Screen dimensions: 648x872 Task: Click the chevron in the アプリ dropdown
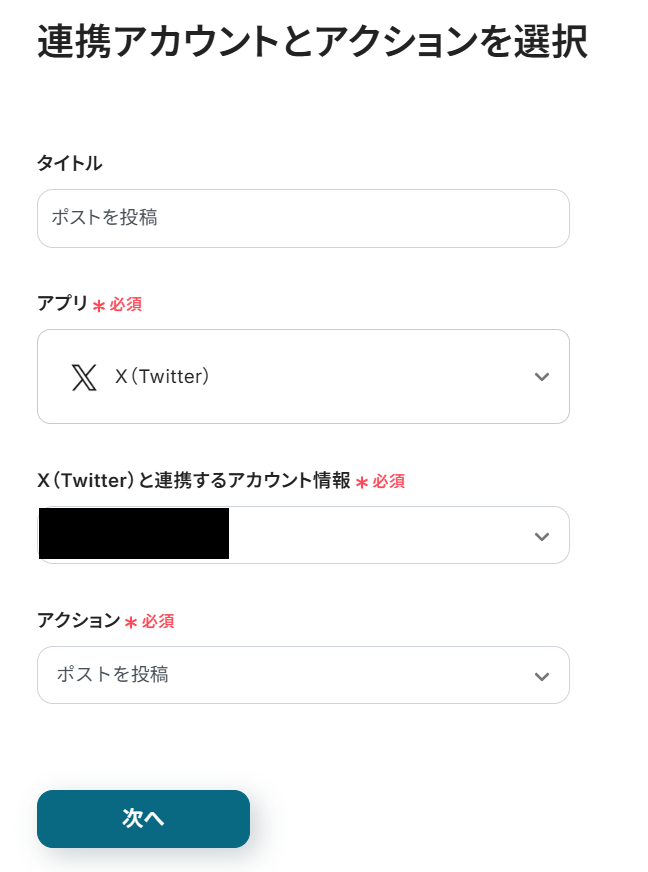click(x=542, y=377)
